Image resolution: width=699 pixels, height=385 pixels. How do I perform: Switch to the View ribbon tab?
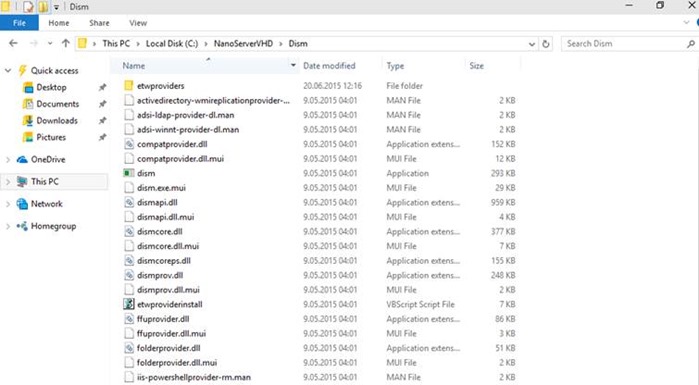(x=138, y=23)
